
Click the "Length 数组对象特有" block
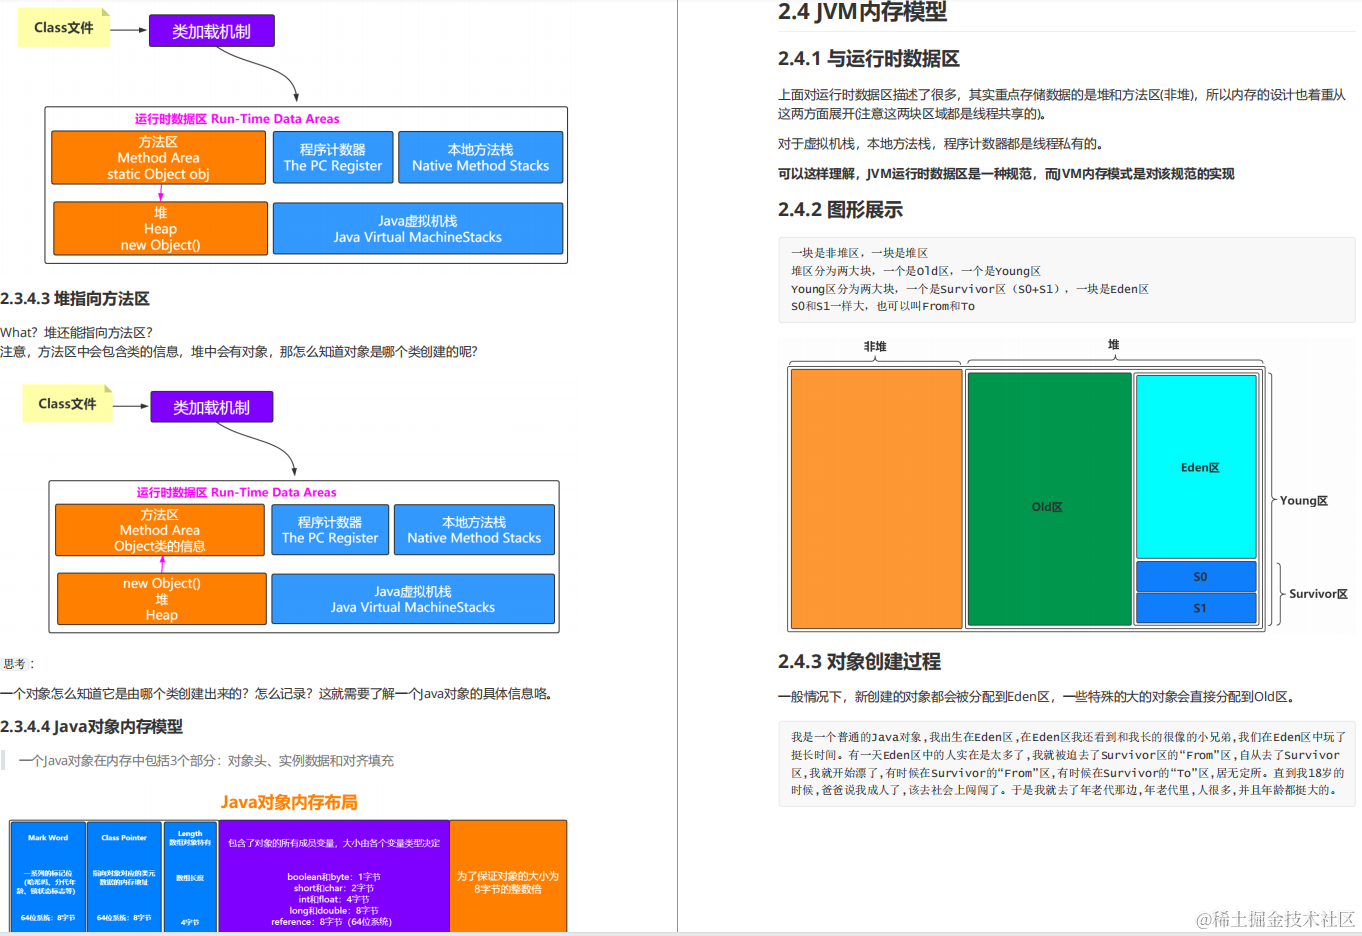[190, 875]
